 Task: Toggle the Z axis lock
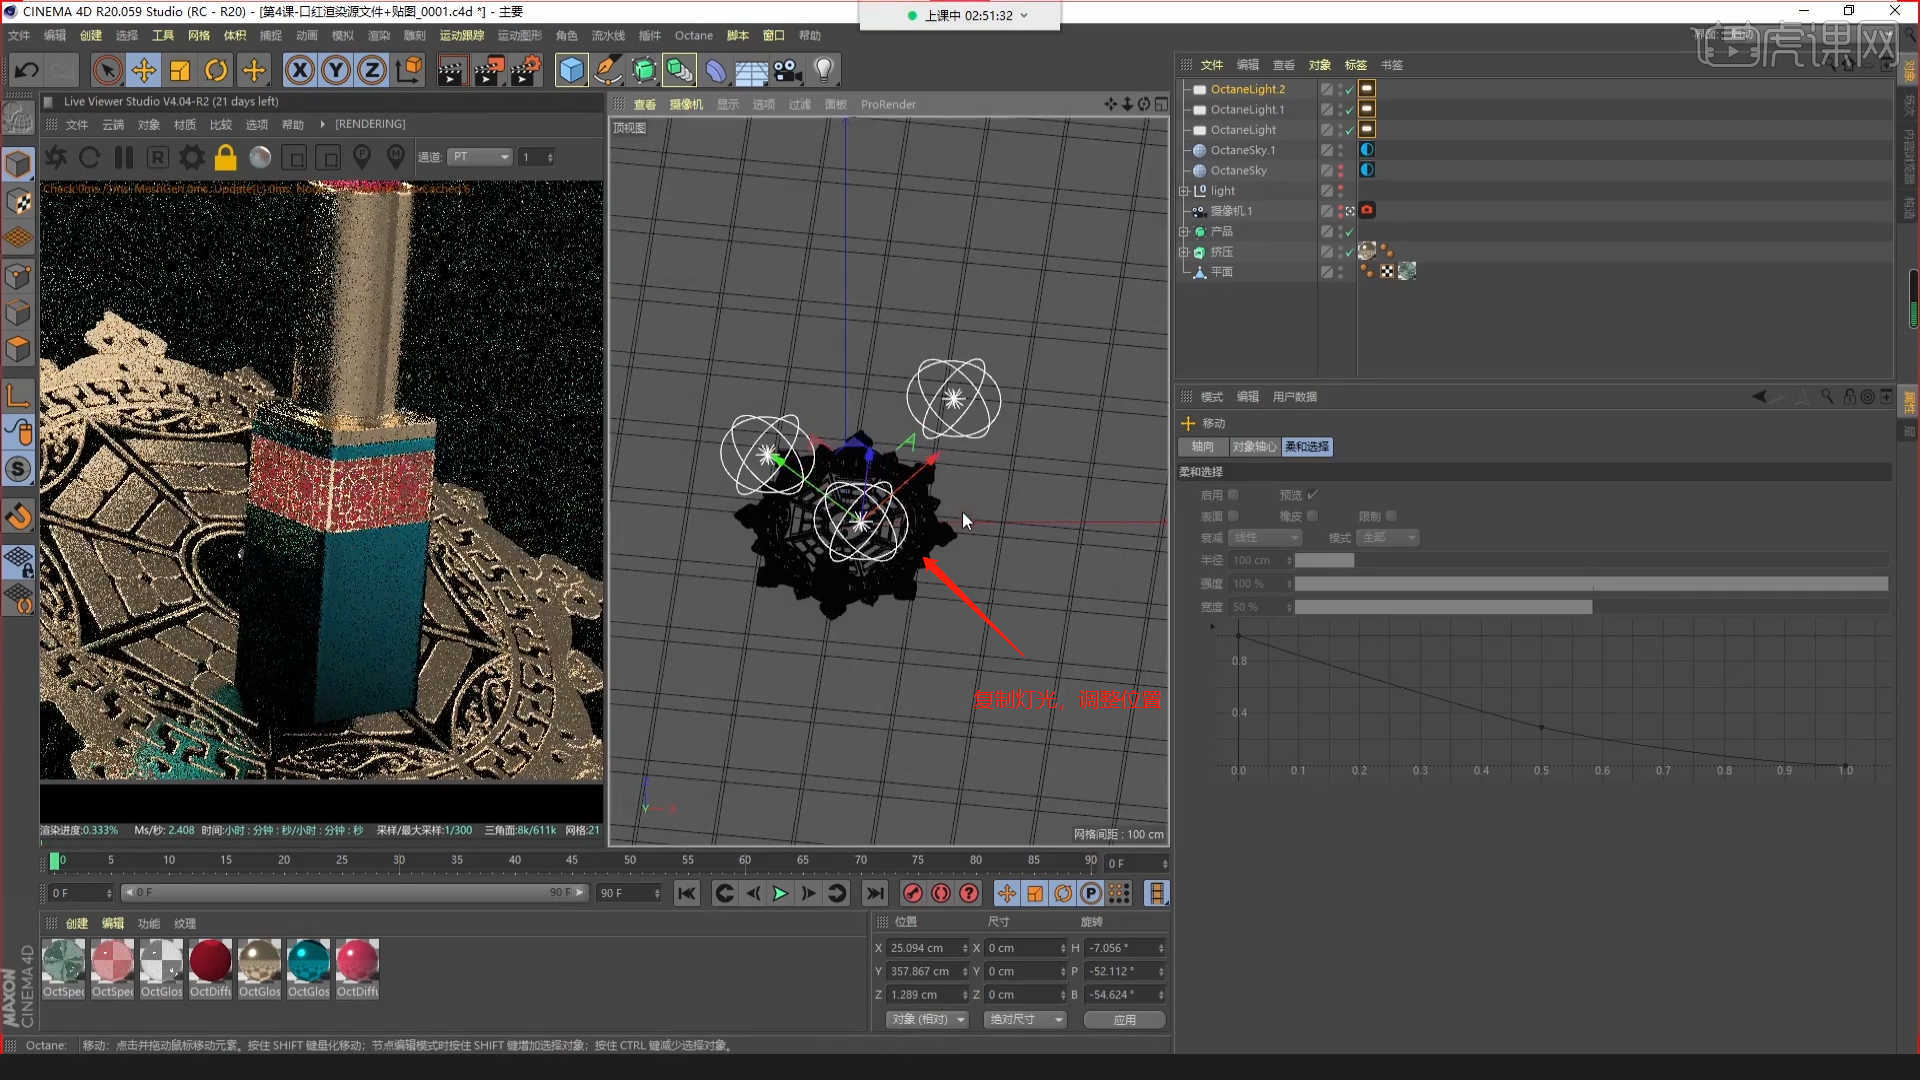(372, 70)
